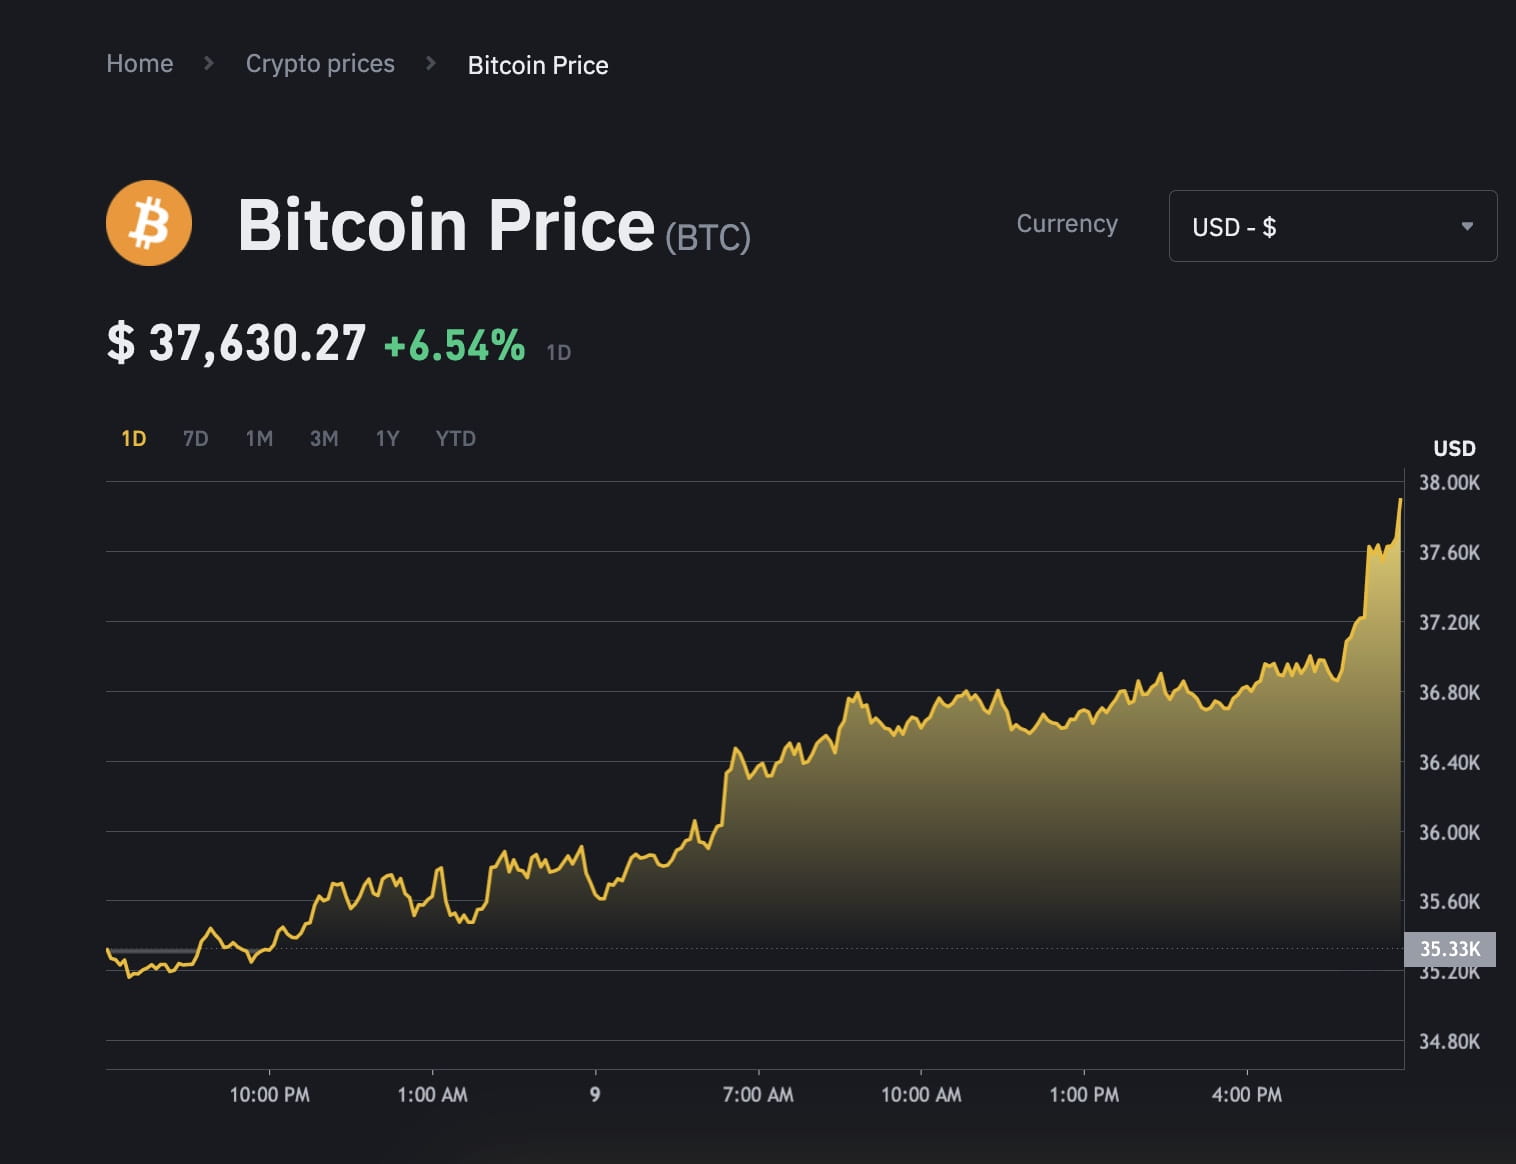This screenshot has width=1516, height=1164.
Task: Switch to the 7D chart view
Action: click(x=195, y=438)
